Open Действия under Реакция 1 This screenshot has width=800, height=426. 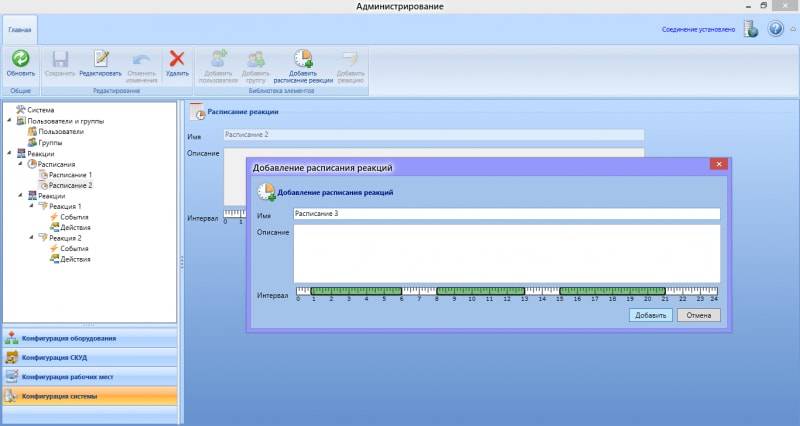75,228
